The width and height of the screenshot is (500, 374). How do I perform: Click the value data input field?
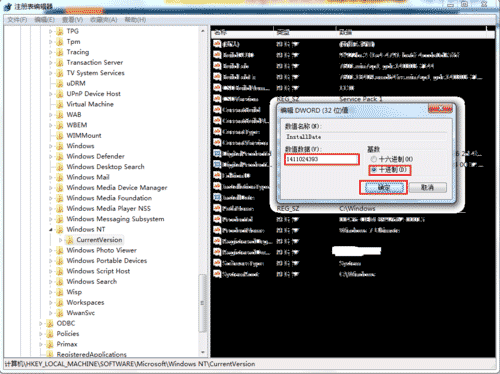[x=322, y=159]
